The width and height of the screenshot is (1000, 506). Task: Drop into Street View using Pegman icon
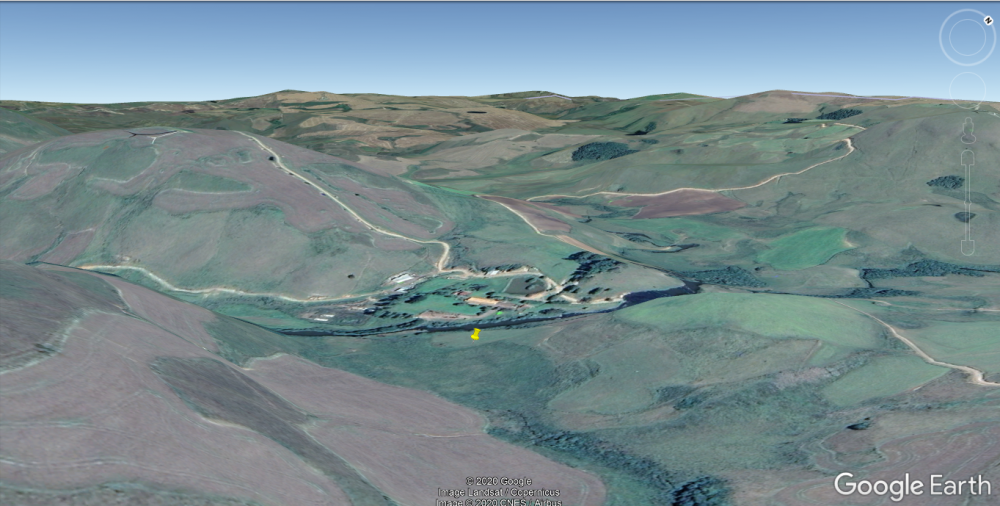967,130
